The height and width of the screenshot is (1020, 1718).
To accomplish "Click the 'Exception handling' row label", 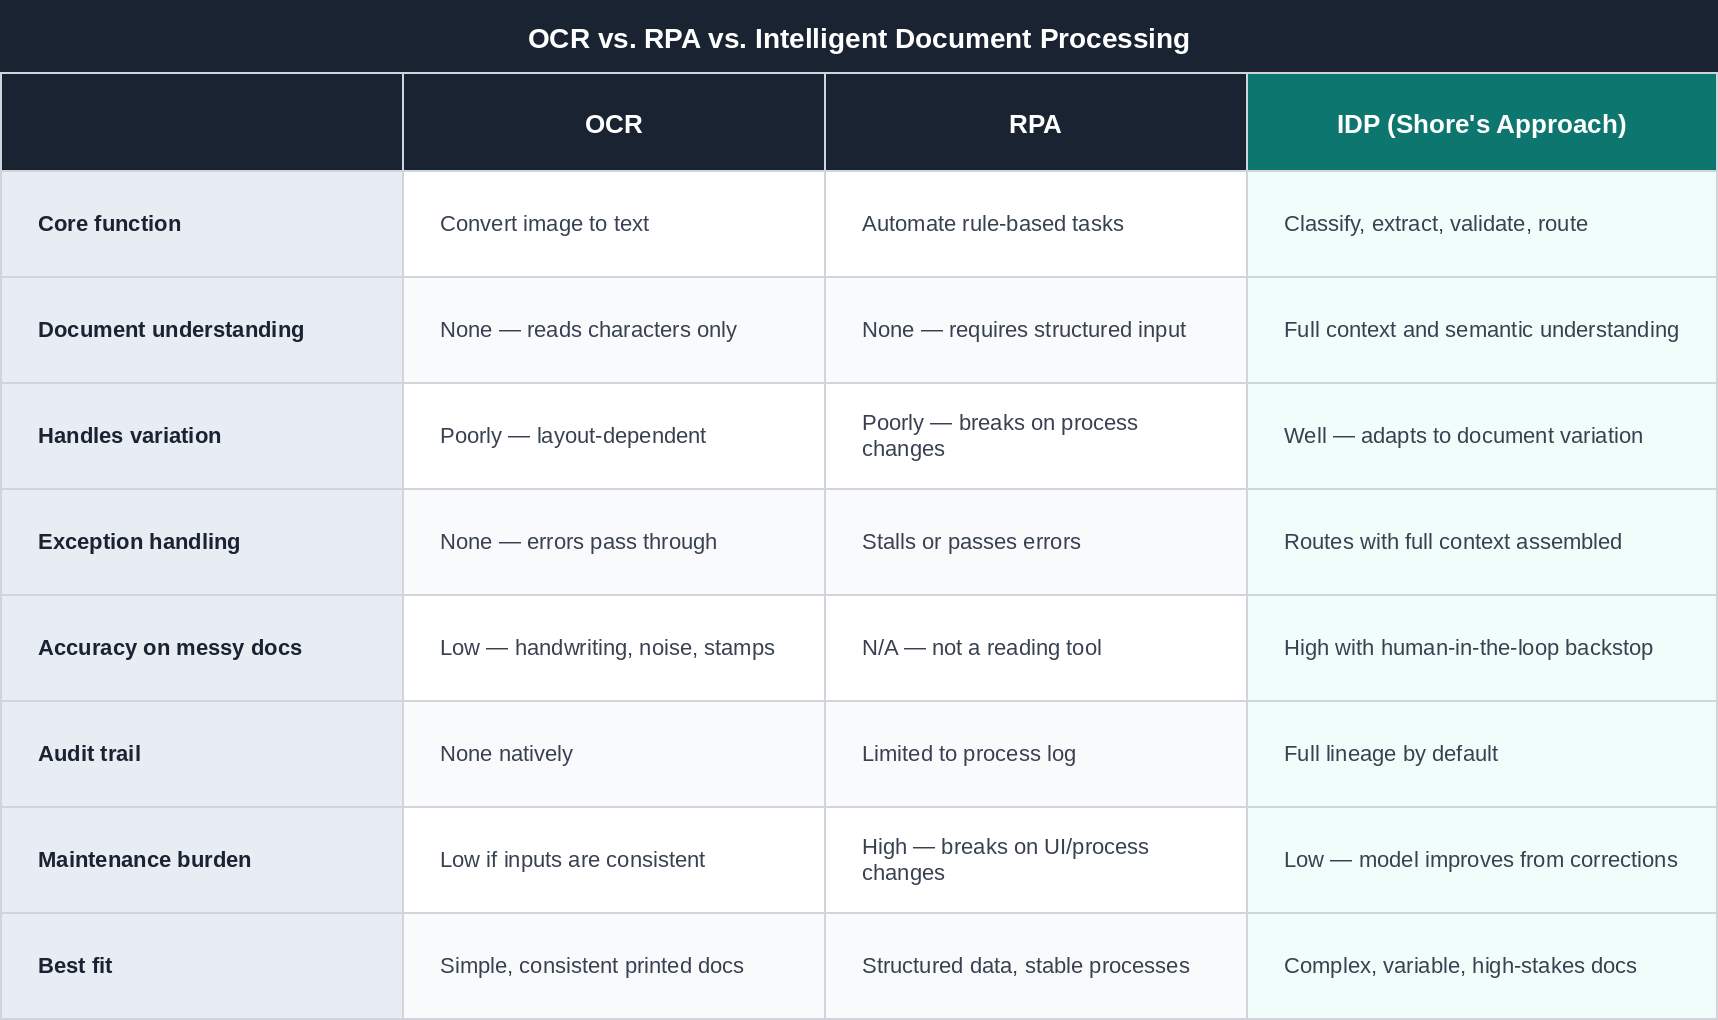I will [x=202, y=542].
